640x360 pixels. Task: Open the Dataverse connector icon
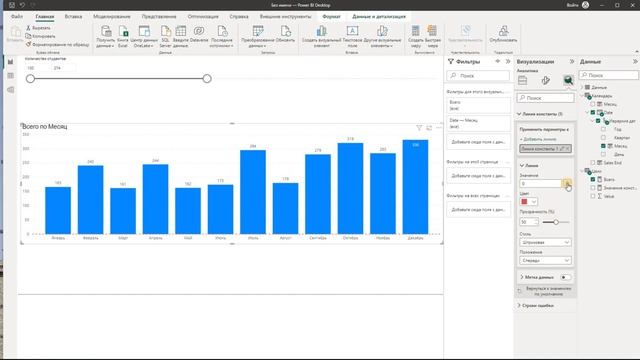199,31
